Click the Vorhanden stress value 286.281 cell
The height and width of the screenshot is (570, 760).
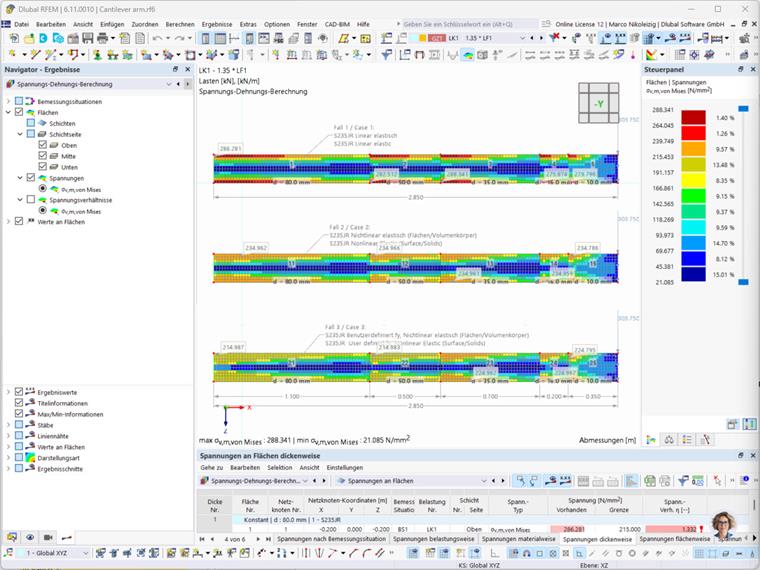572,529
